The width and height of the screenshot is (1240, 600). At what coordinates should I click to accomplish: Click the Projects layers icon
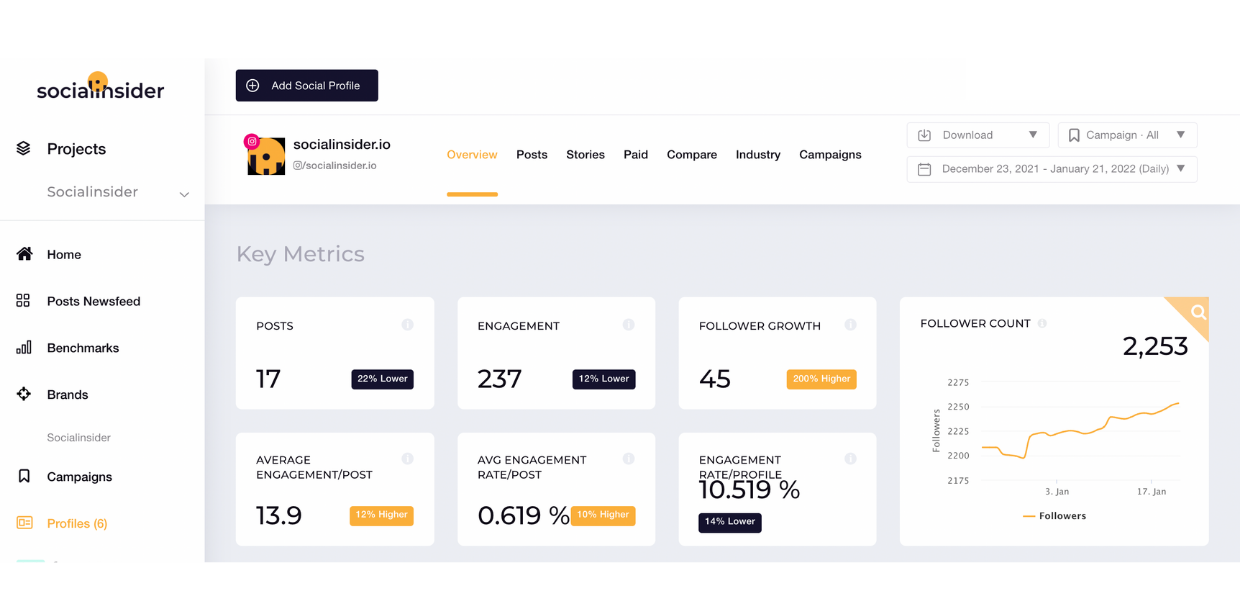24,148
